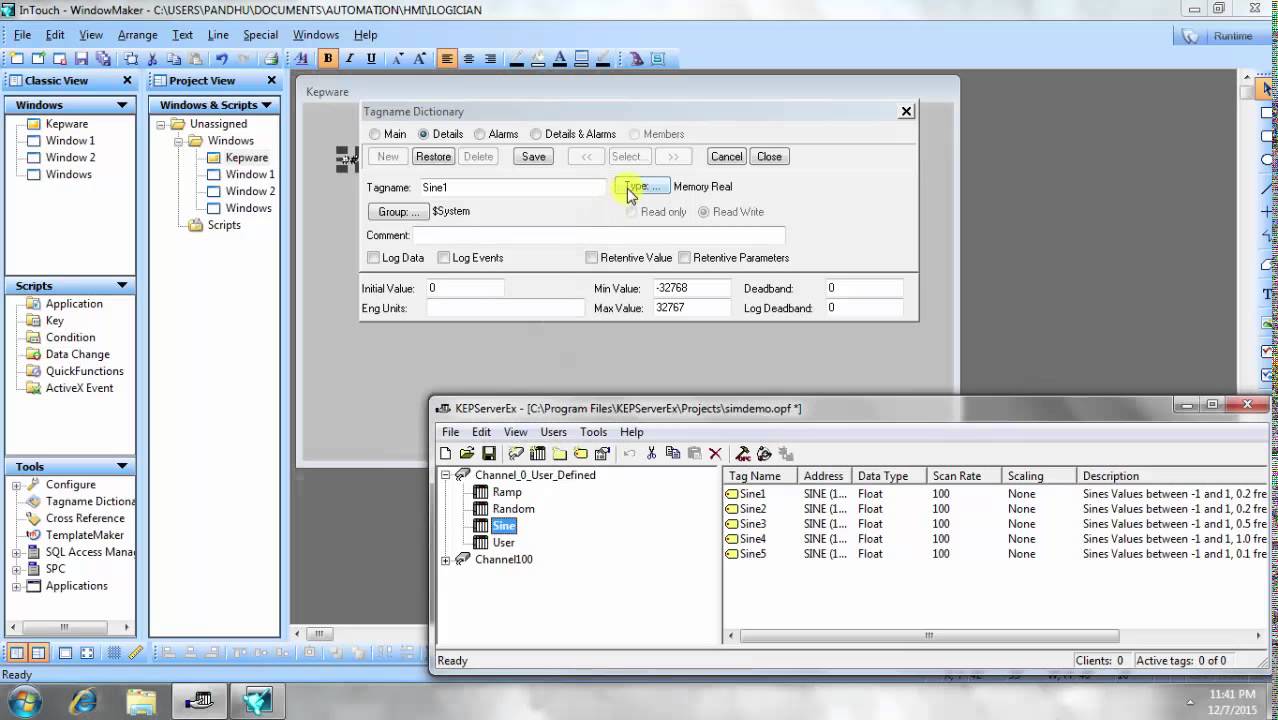Click Open Project icon in KEPServerEx toolbar
1278x720 pixels.
tap(467, 454)
